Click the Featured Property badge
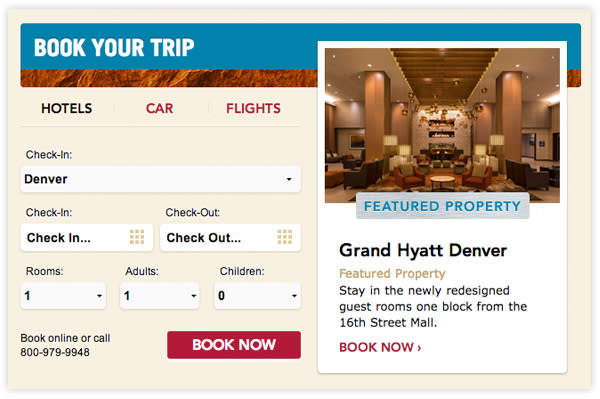 tap(442, 206)
